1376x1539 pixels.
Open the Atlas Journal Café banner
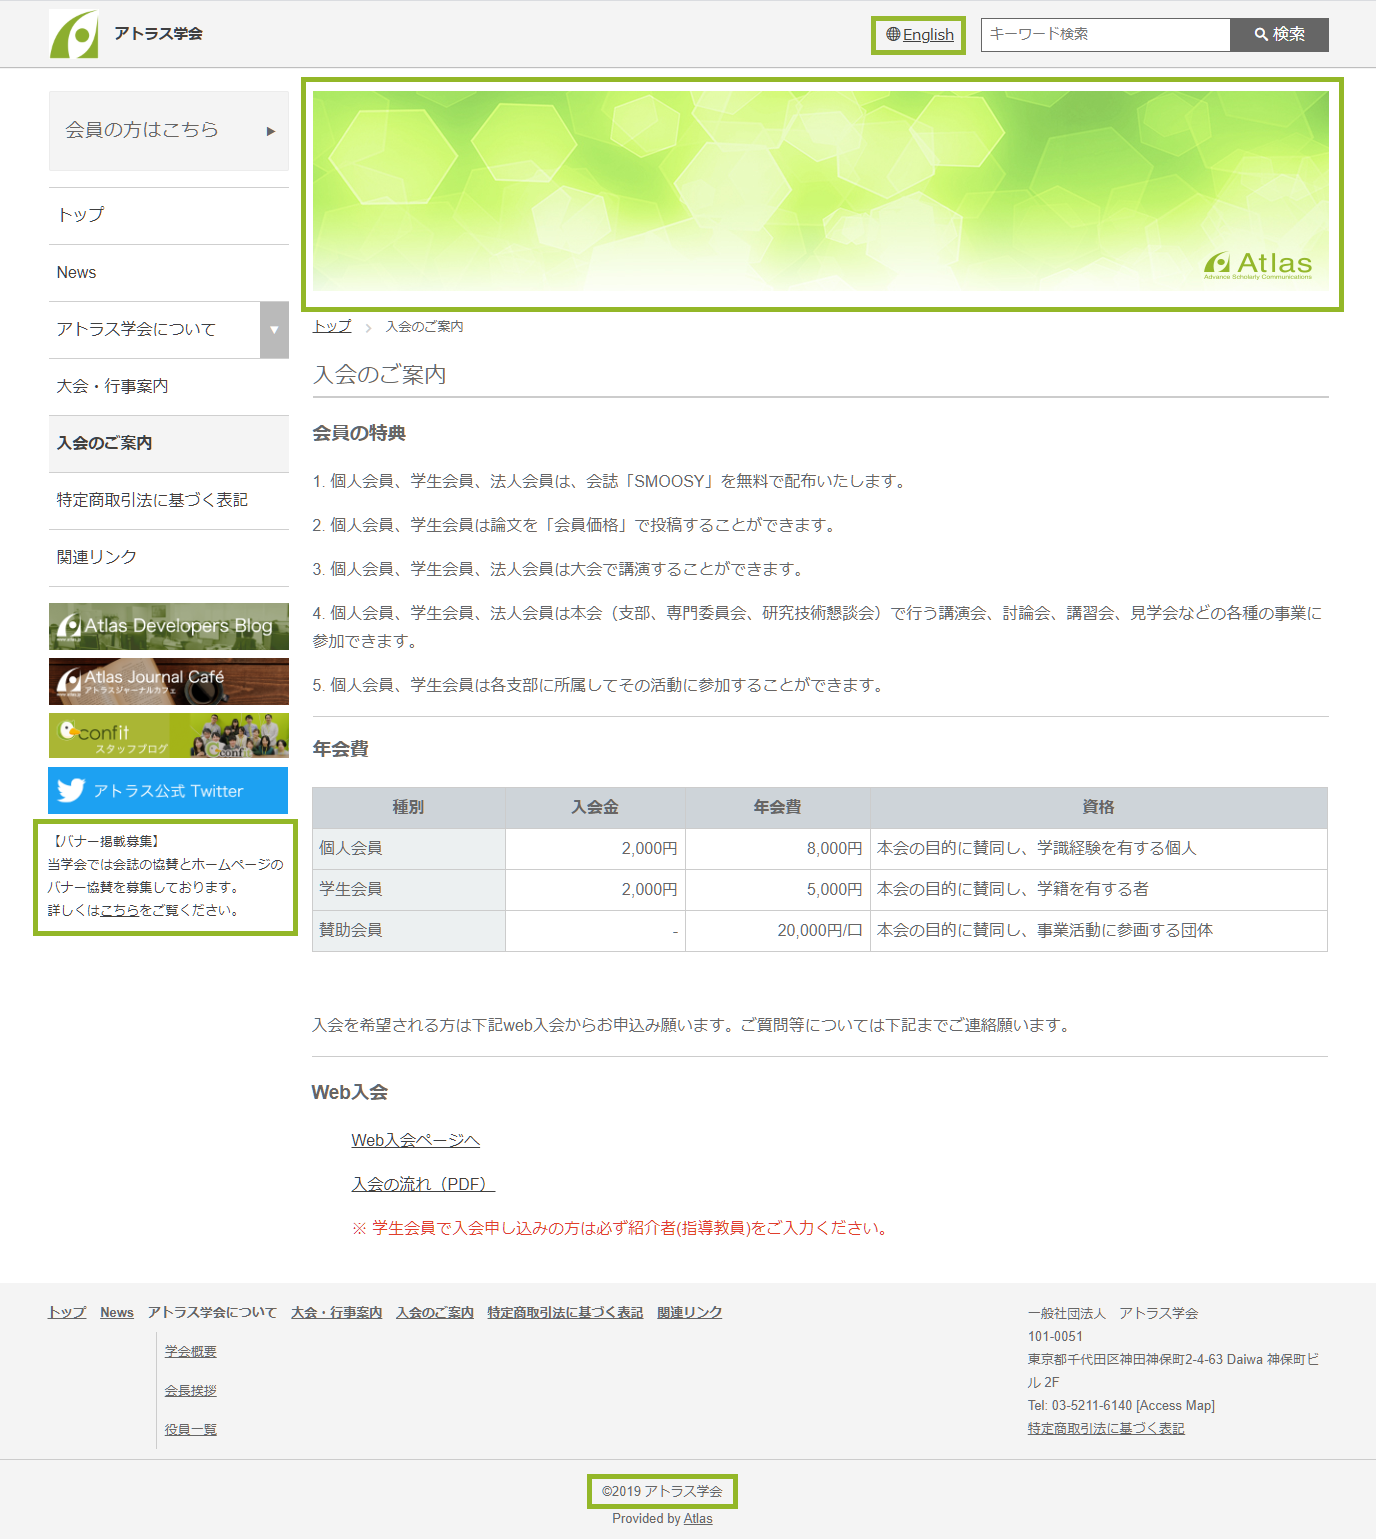168,681
